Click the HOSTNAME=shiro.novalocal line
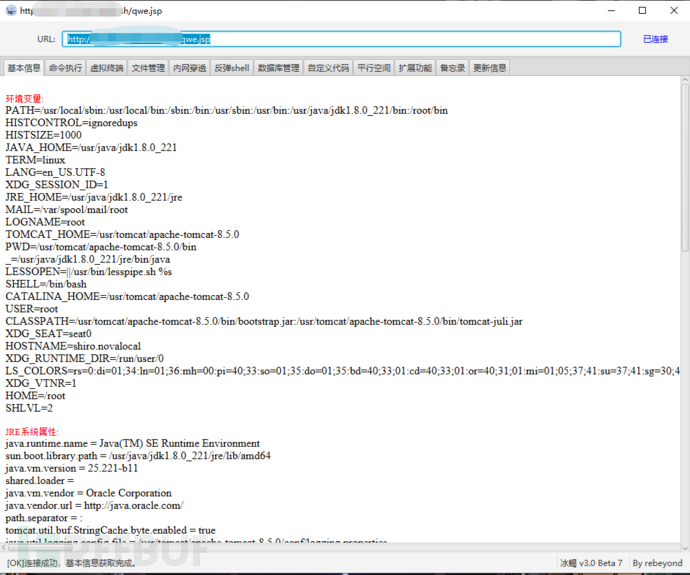The height and width of the screenshot is (575, 690). [x=73, y=346]
